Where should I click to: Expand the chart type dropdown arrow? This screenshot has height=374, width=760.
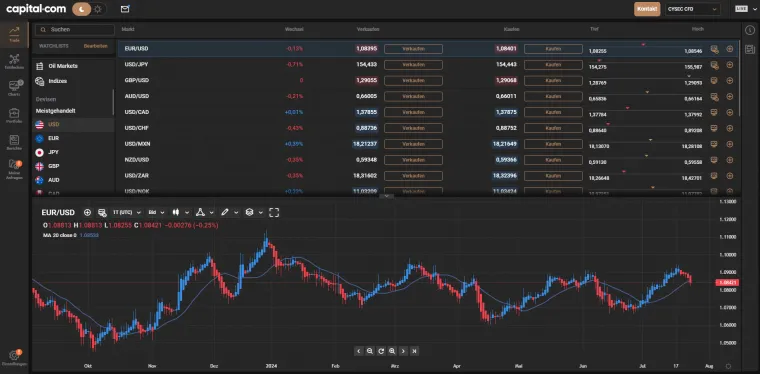point(187,212)
